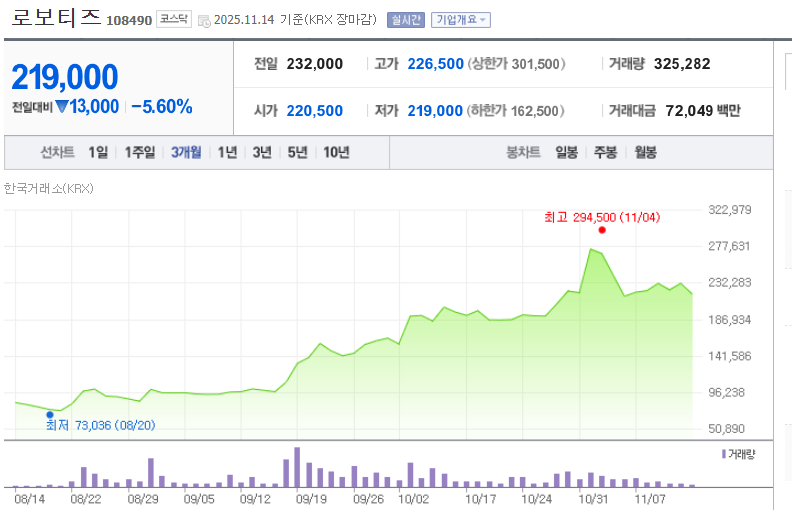Click the stock code 108490
Viewport: 792px width, 510px height.
129,20
